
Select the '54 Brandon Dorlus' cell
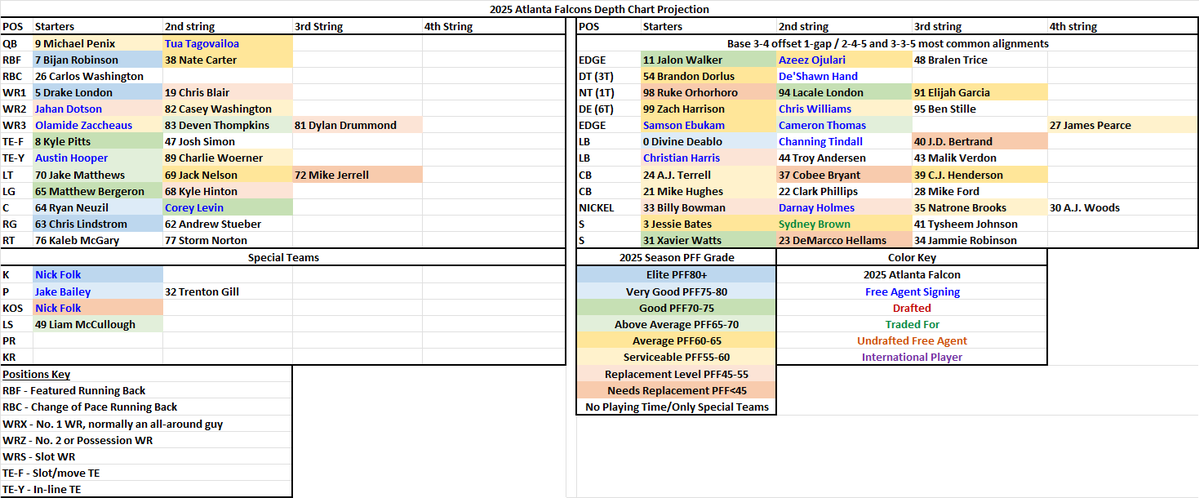709,76
